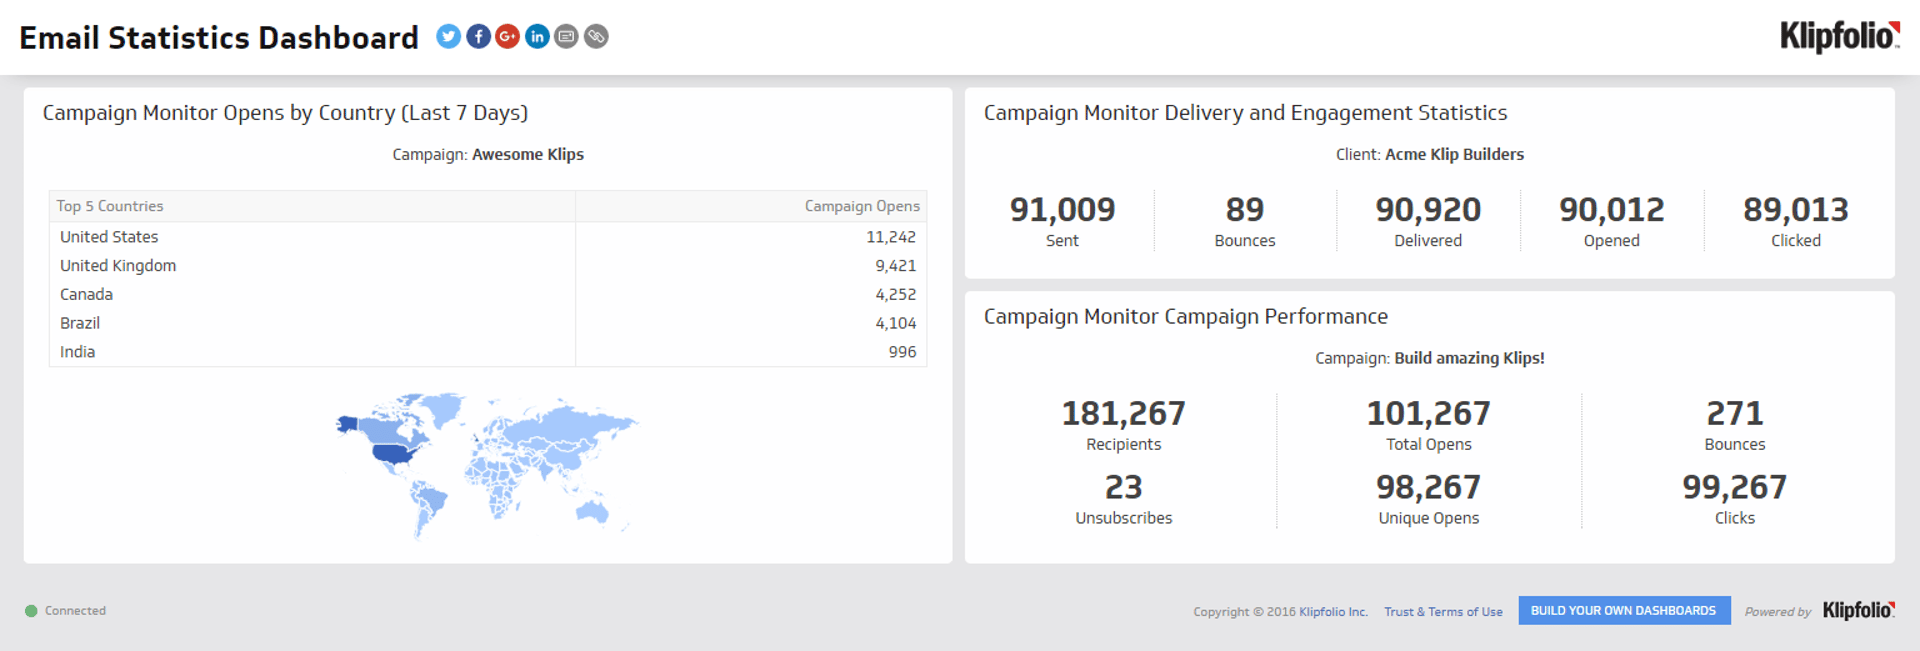Select the Brazil table row
Image resolution: width=1920 pixels, height=651 pixels.
coord(488,323)
